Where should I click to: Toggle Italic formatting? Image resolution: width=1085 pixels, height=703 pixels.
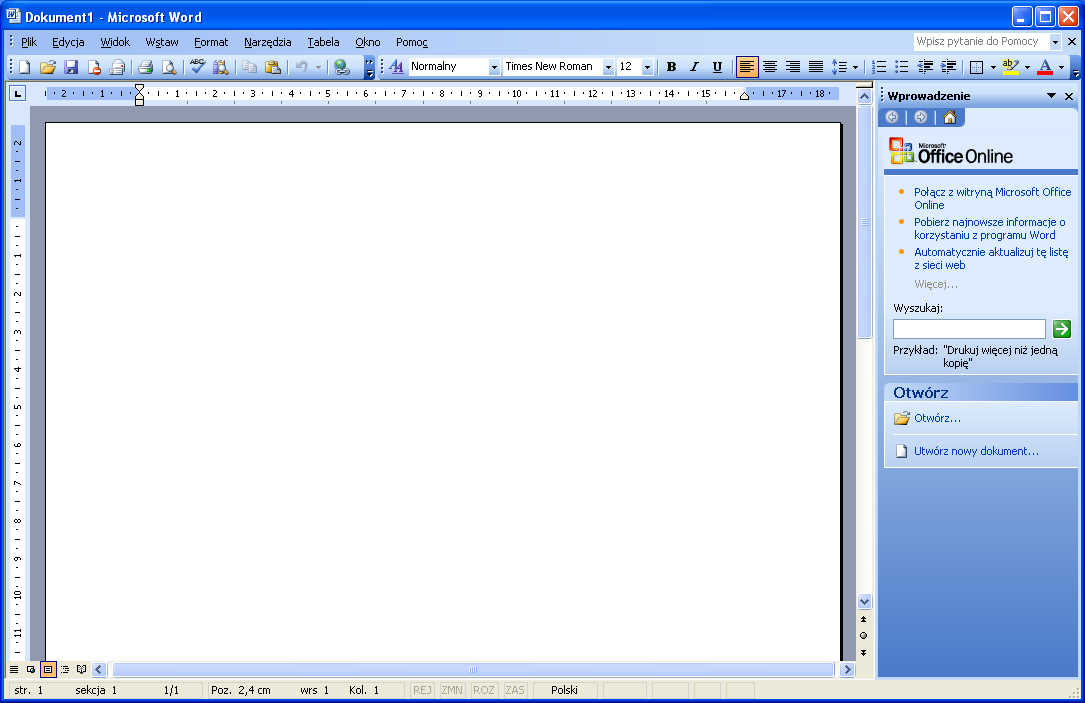(x=694, y=67)
